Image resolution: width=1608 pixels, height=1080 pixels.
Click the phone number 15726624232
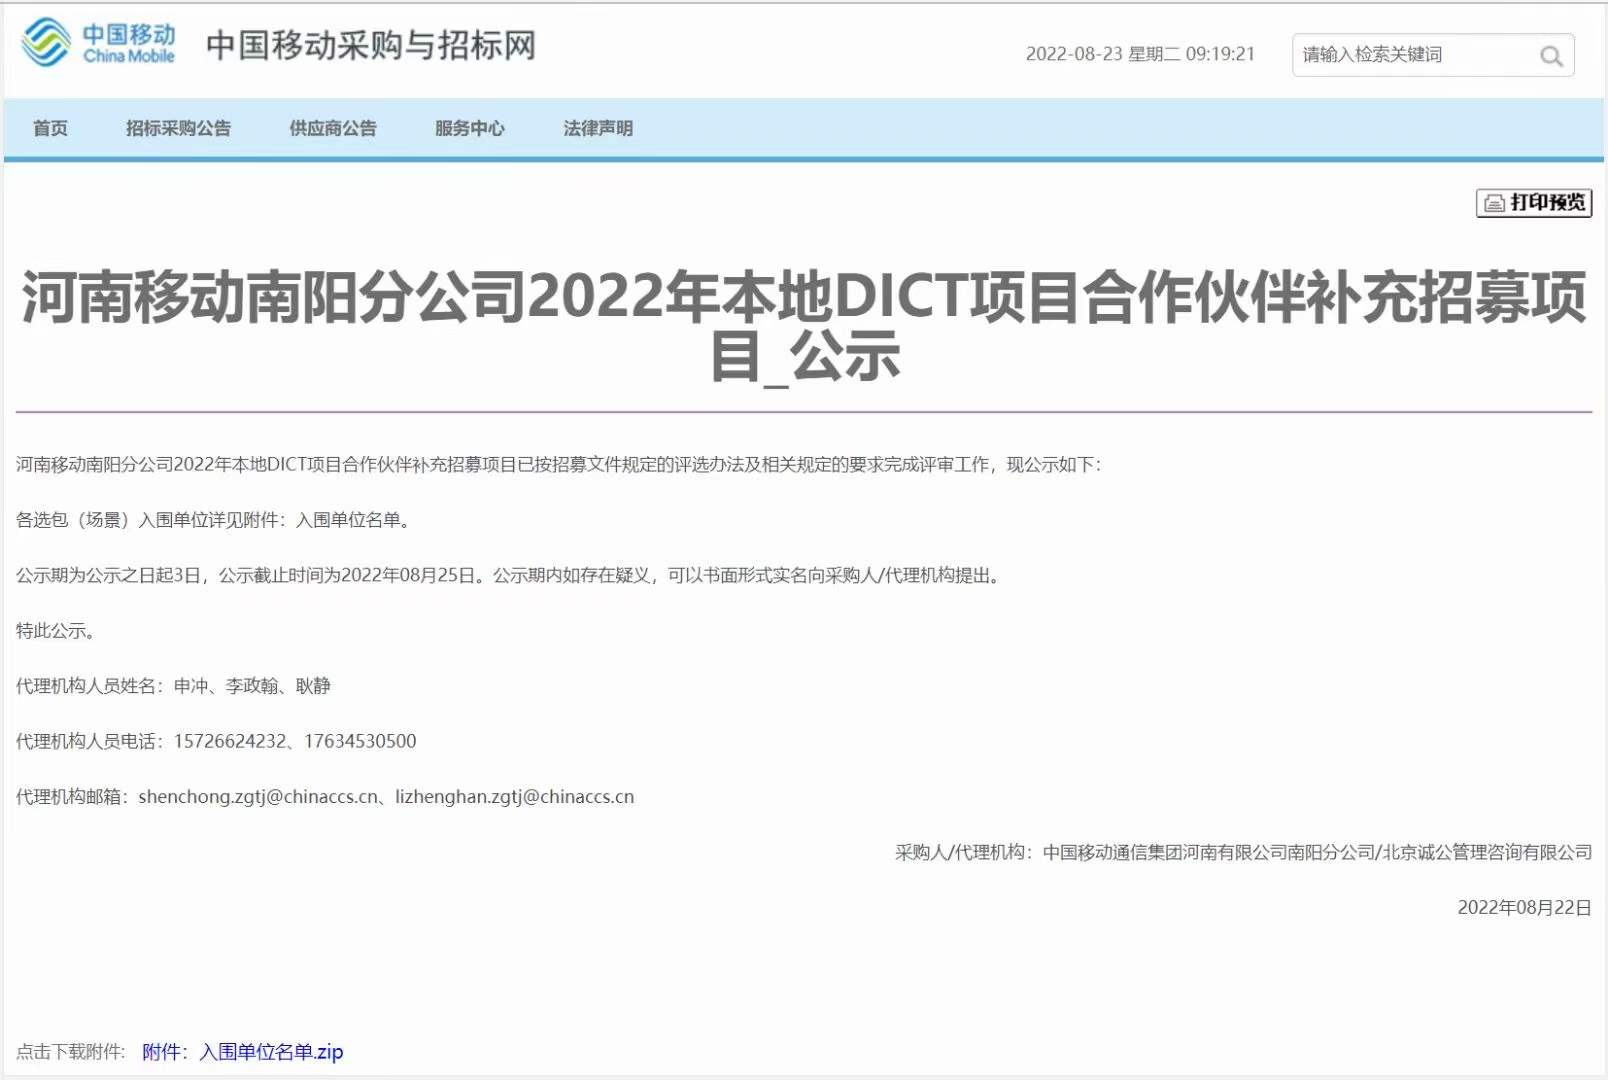(230, 741)
